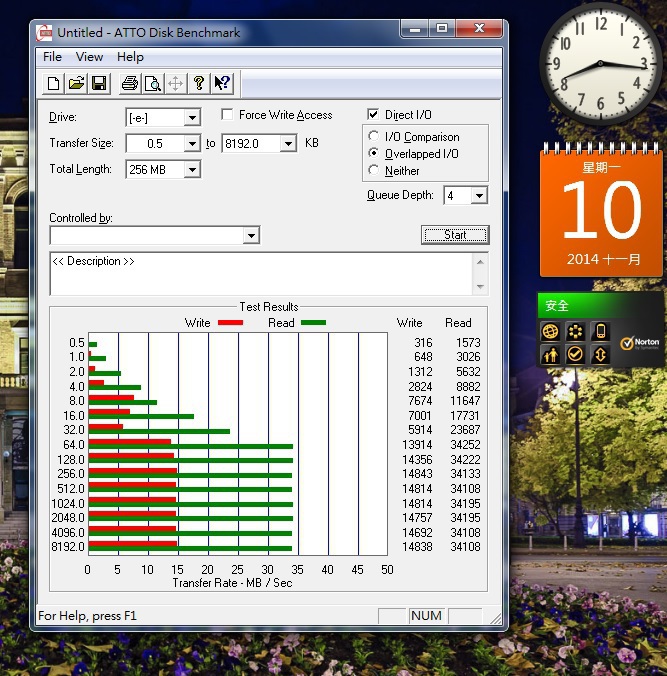The height and width of the screenshot is (676, 667).
Task: Open the File menu
Action: [53, 57]
